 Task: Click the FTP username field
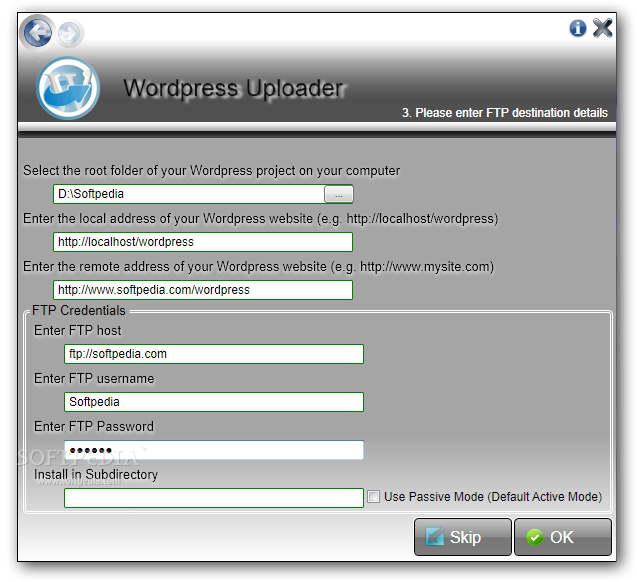coord(214,402)
